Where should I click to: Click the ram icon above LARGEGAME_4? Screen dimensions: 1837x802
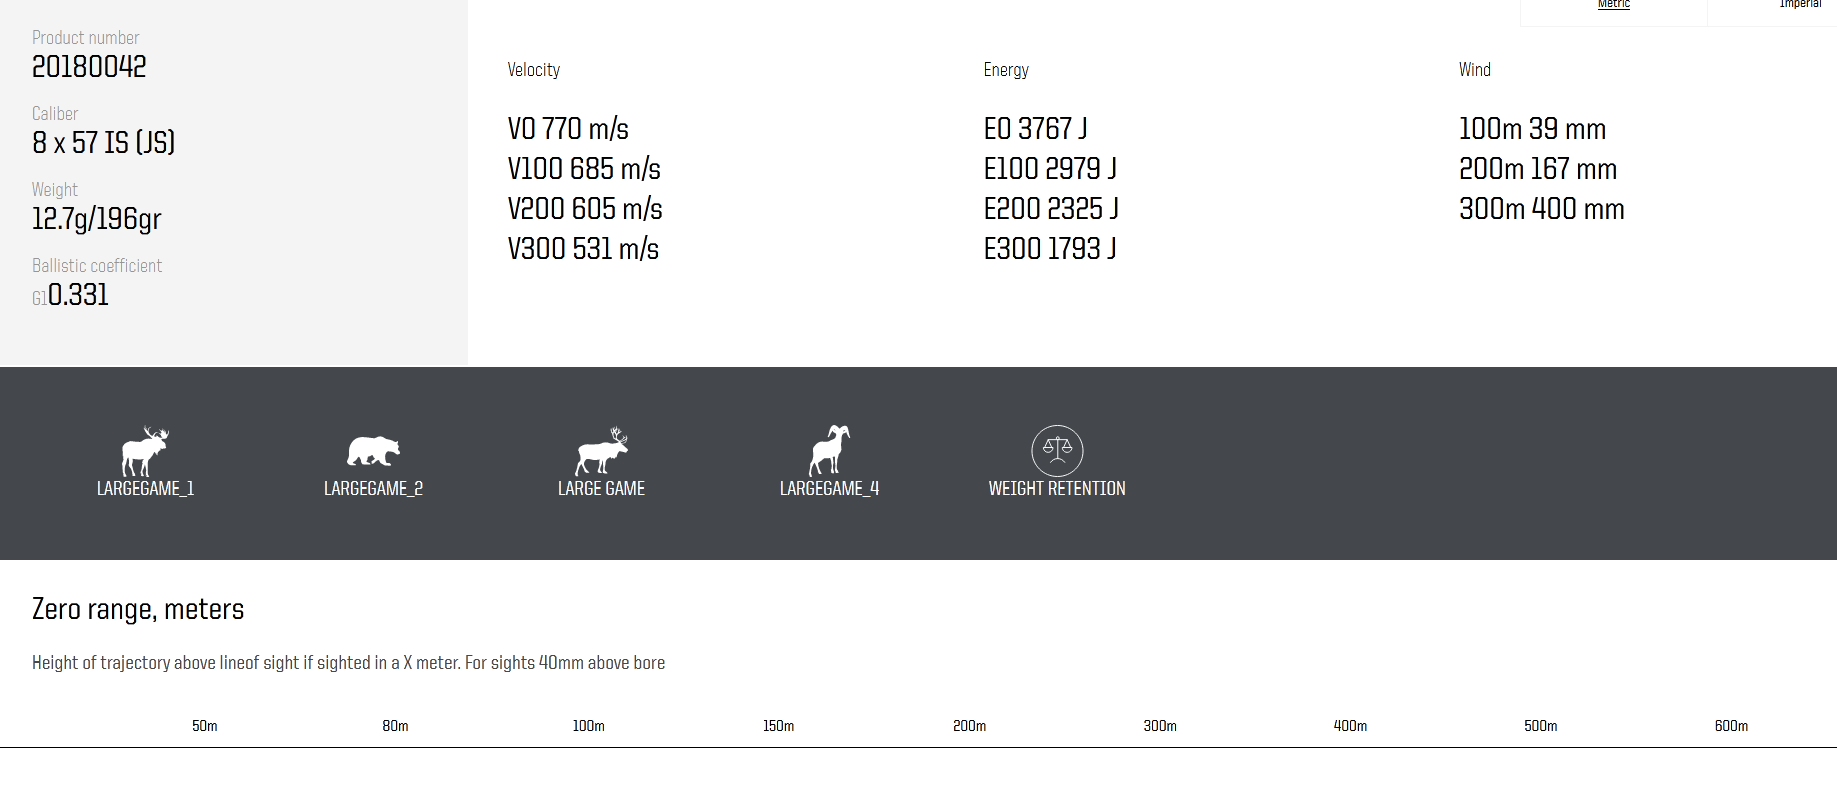[x=829, y=450]
